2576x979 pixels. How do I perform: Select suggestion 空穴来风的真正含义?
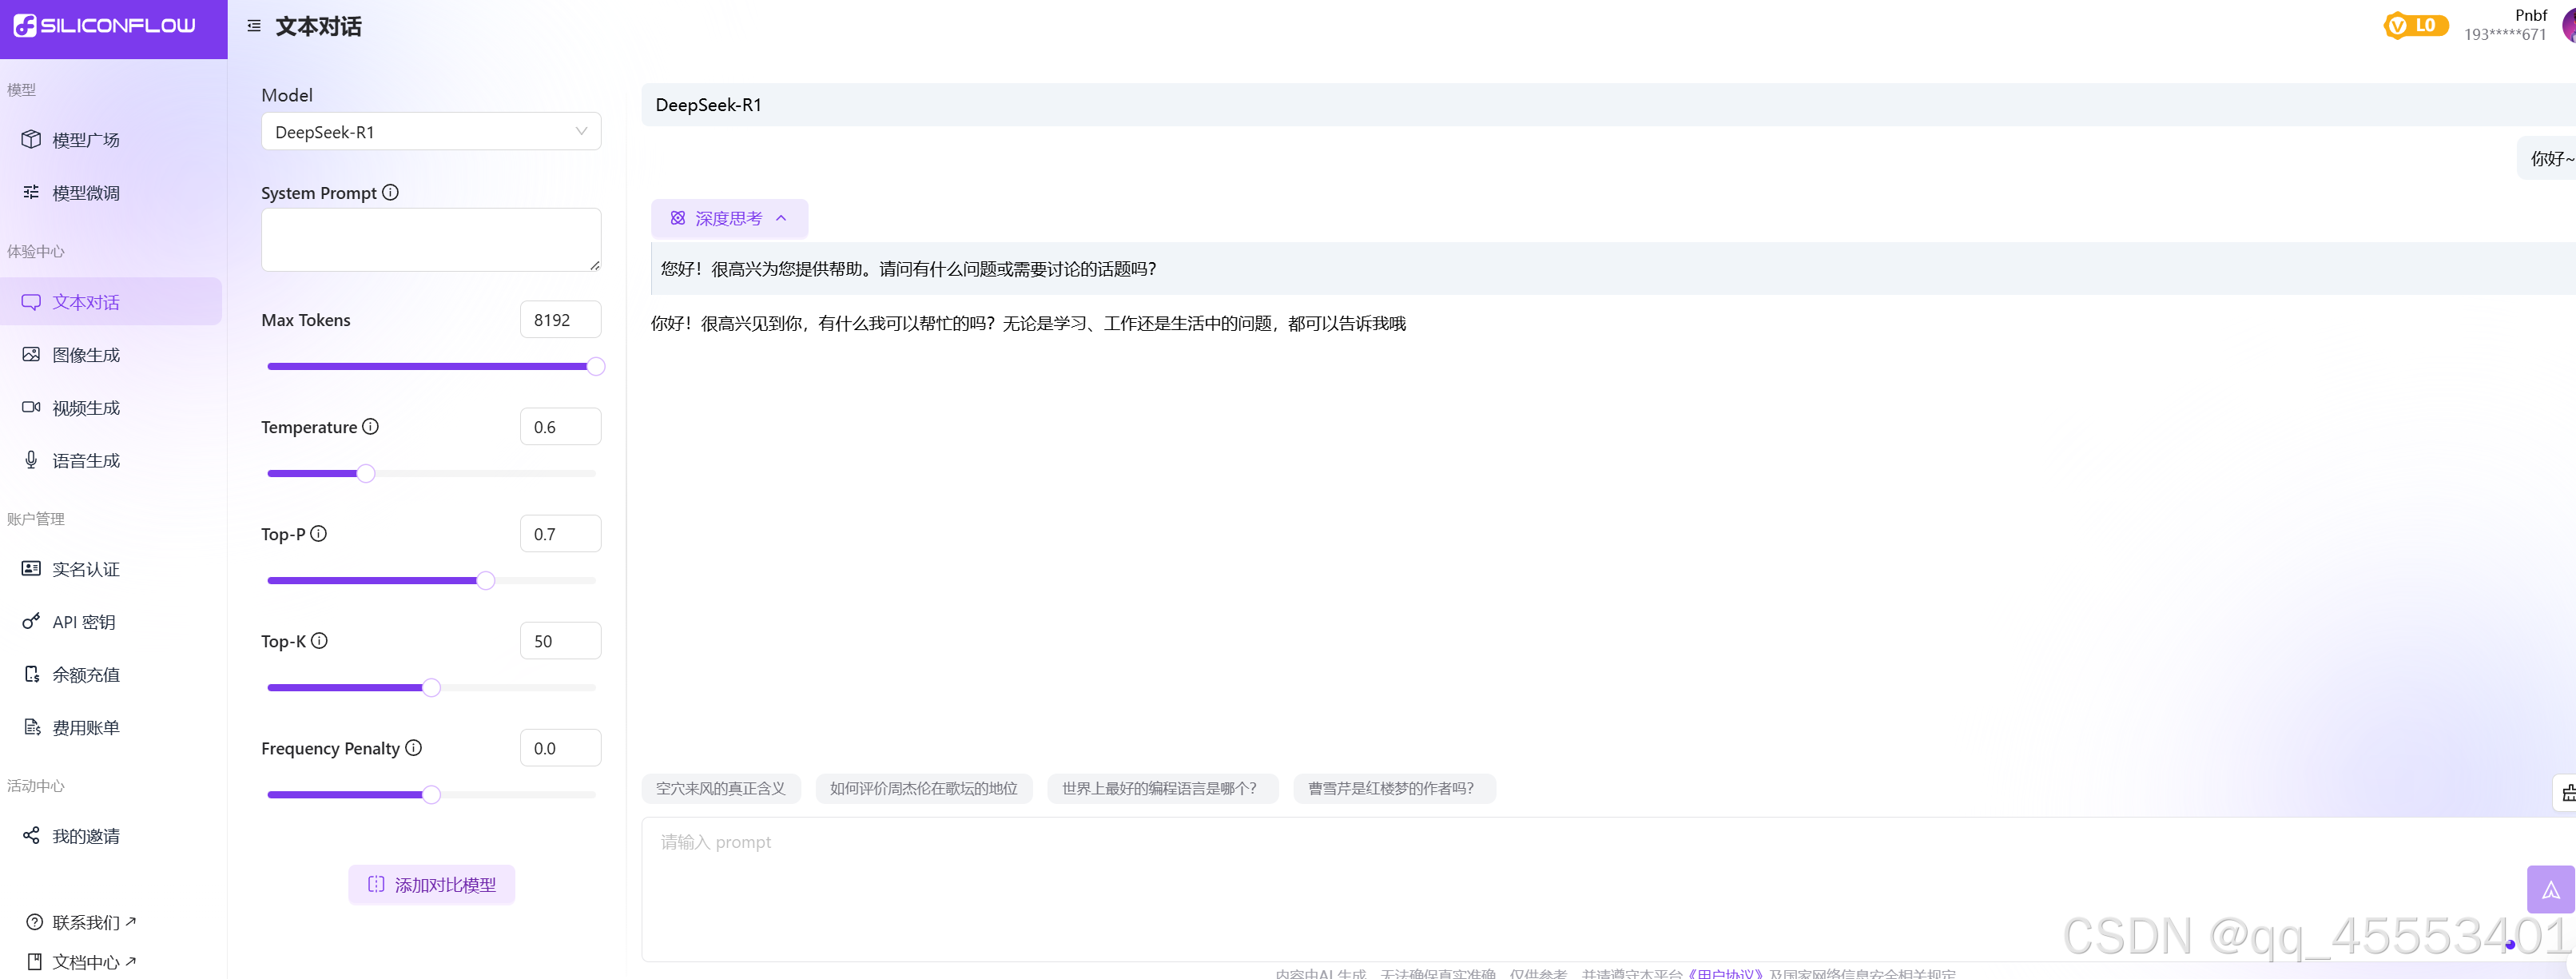(720, 788)
